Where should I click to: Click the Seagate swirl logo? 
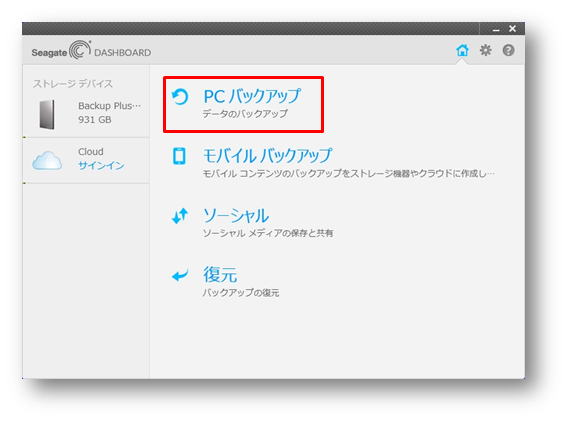click(x=80, y=50)
